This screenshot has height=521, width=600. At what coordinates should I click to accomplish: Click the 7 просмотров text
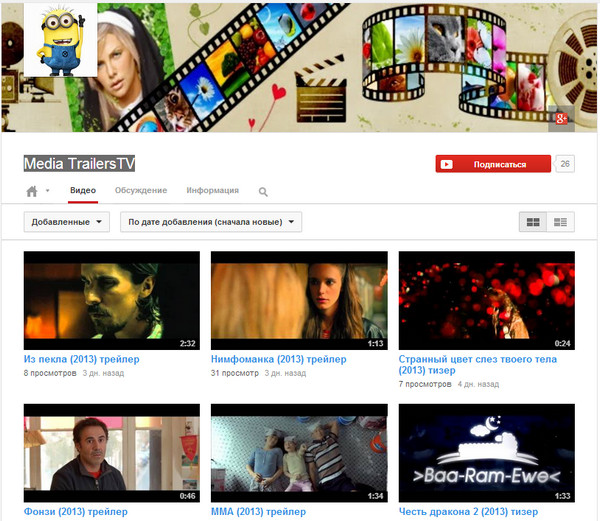[425, 384]
